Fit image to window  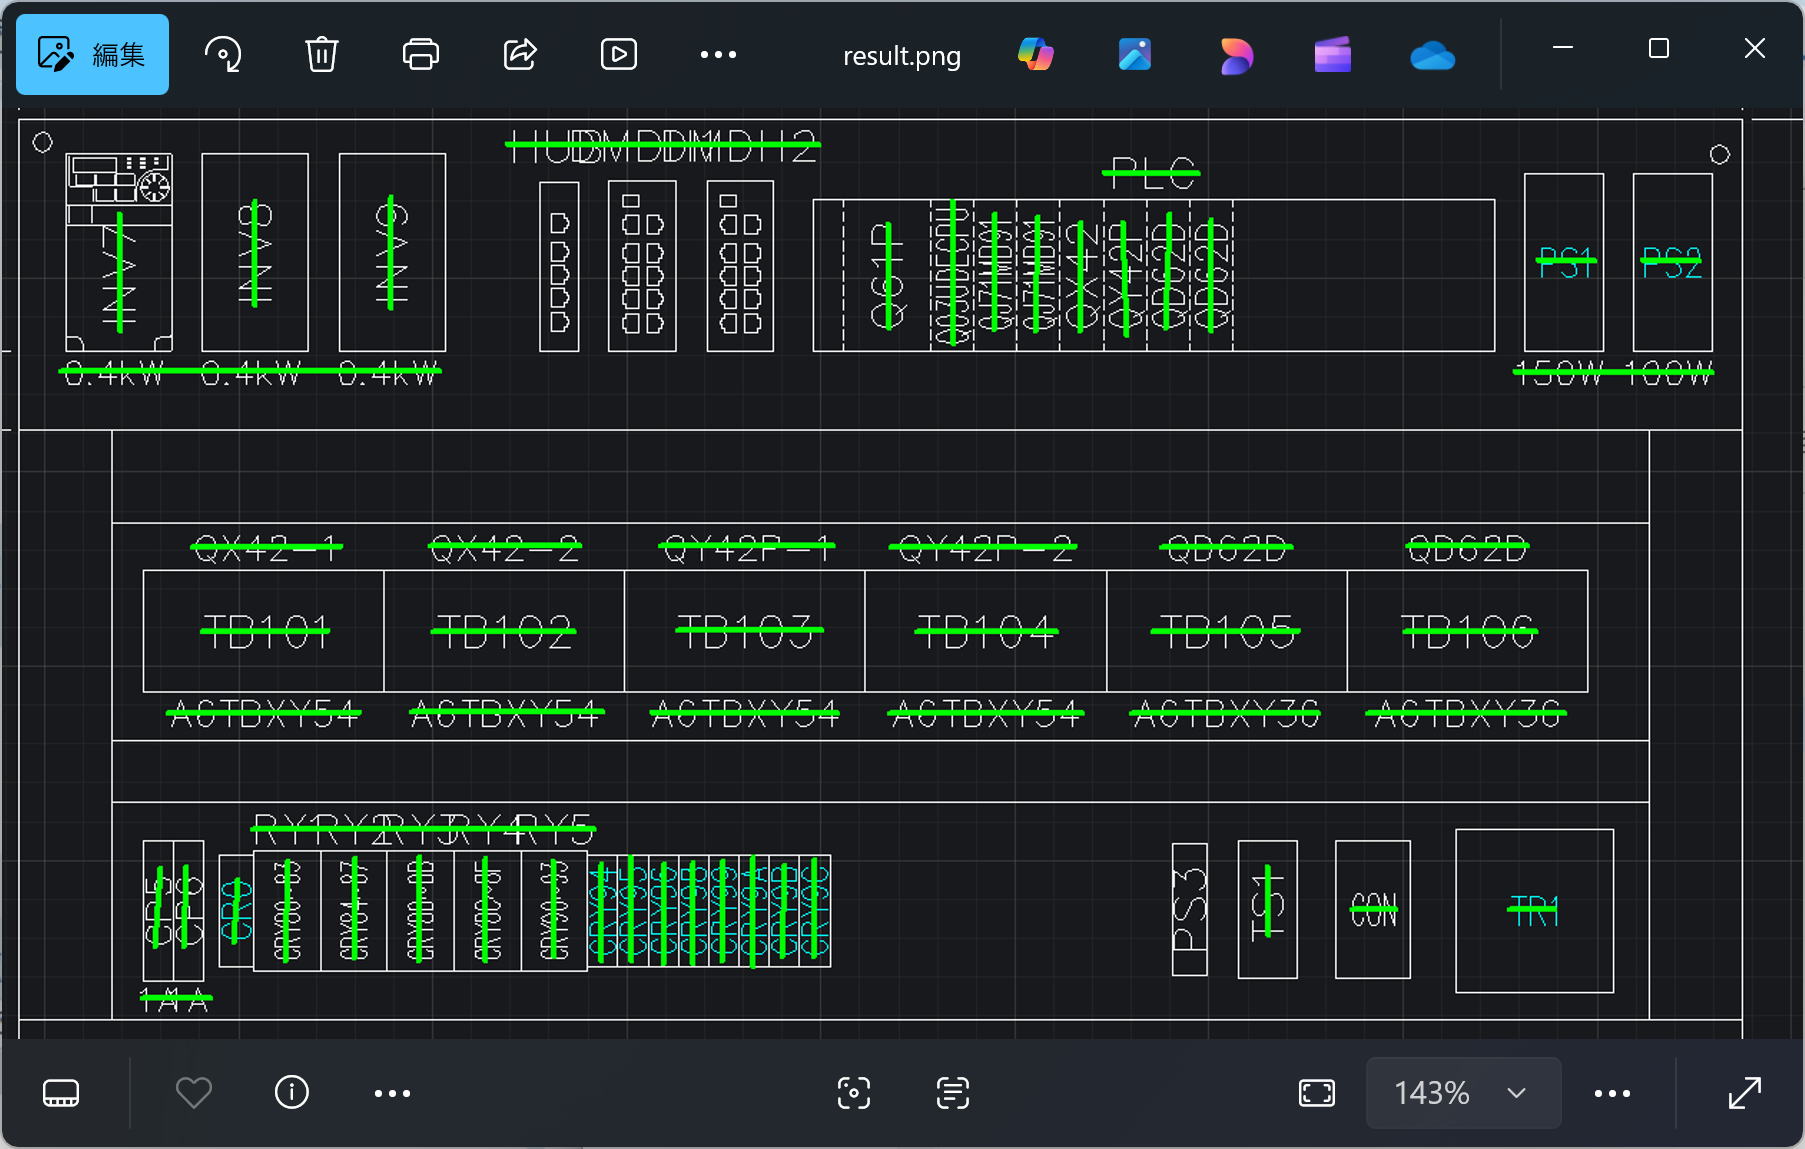point(1316,1093)
